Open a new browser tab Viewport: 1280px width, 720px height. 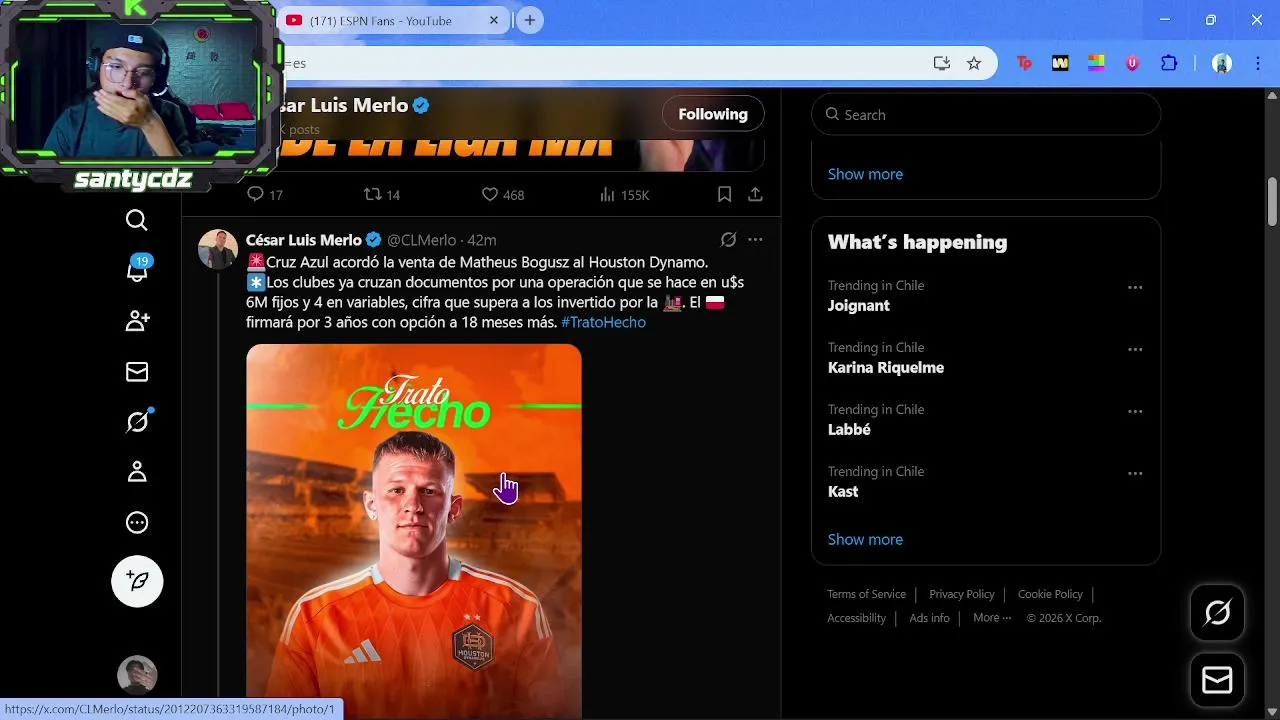click(530, 20)
